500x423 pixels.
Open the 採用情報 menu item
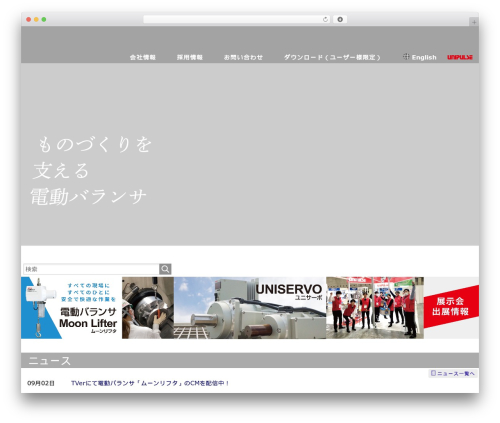click(190, 57)
